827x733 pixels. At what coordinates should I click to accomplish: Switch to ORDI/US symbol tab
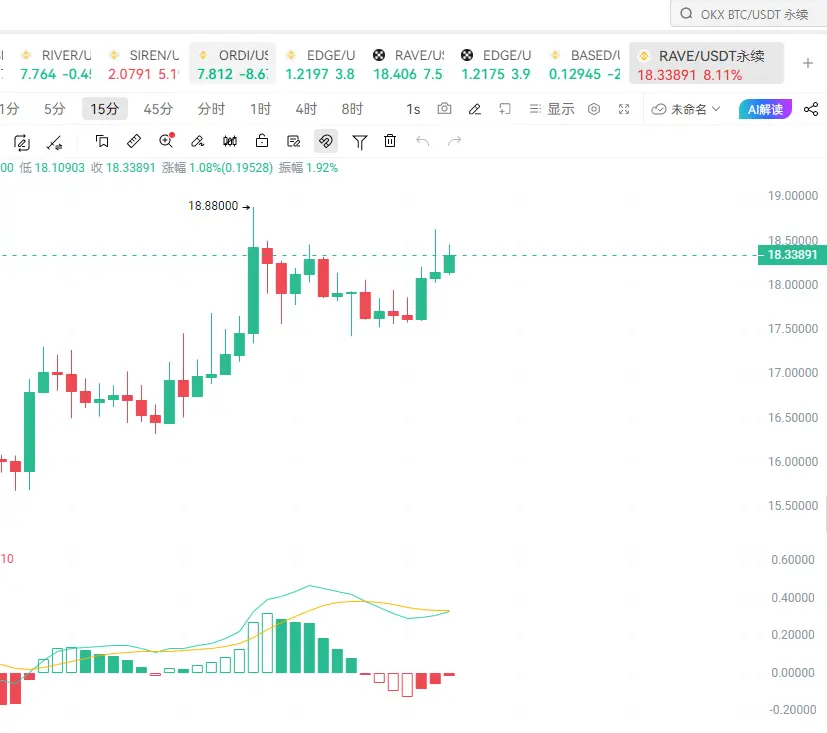[x=232, y=64]
